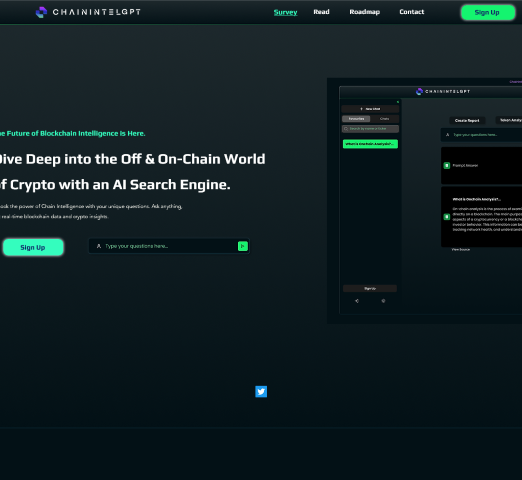Image resolution: width=522 pixels, height=480 pixels.
Task: Open the Contact nav item
Action: [412, 12]
